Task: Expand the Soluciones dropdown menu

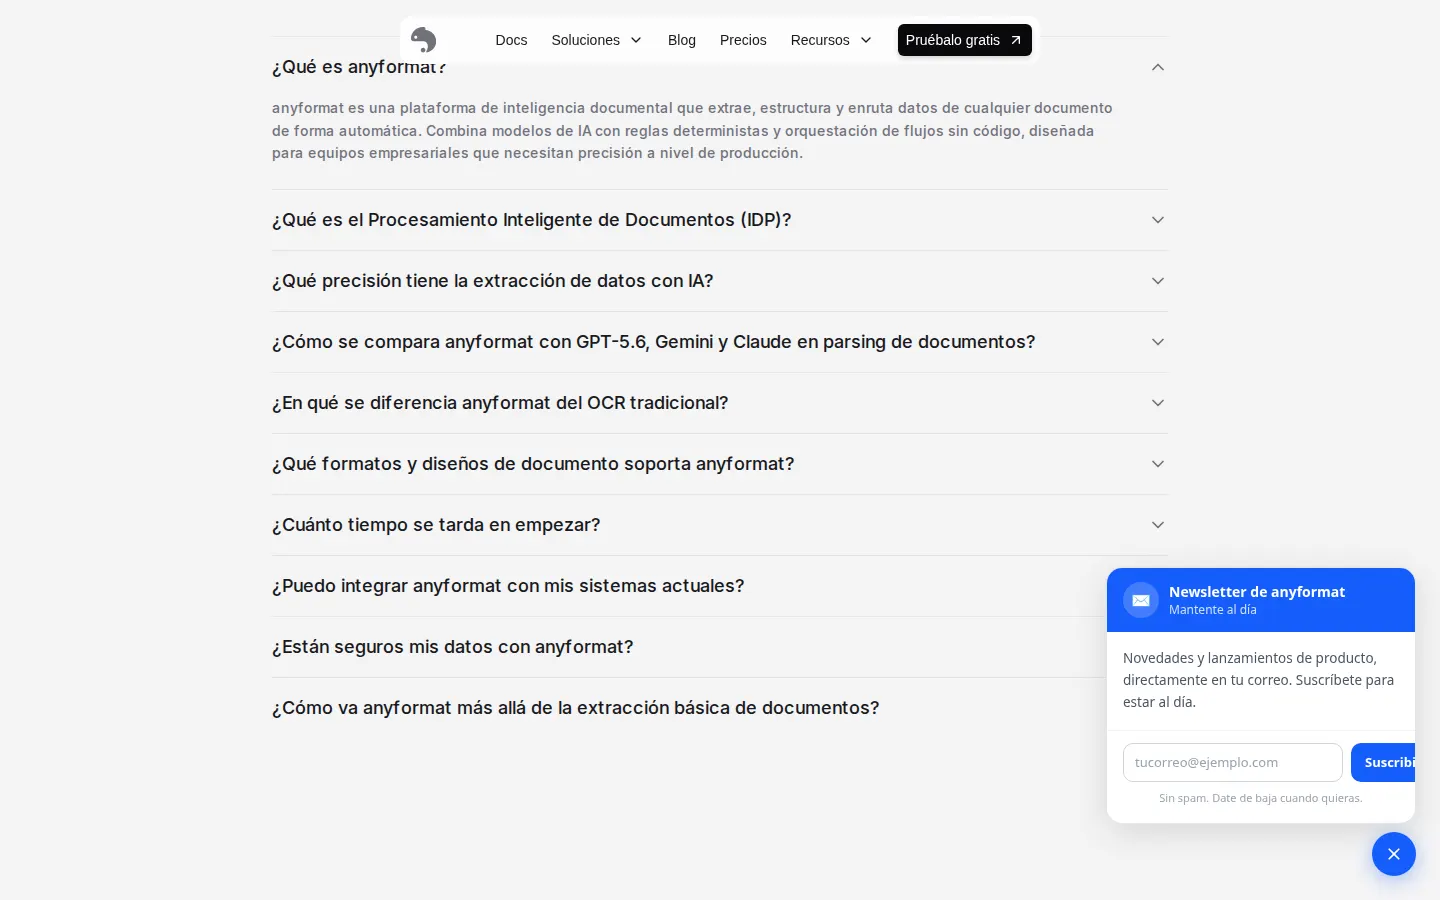Action: 597,40
